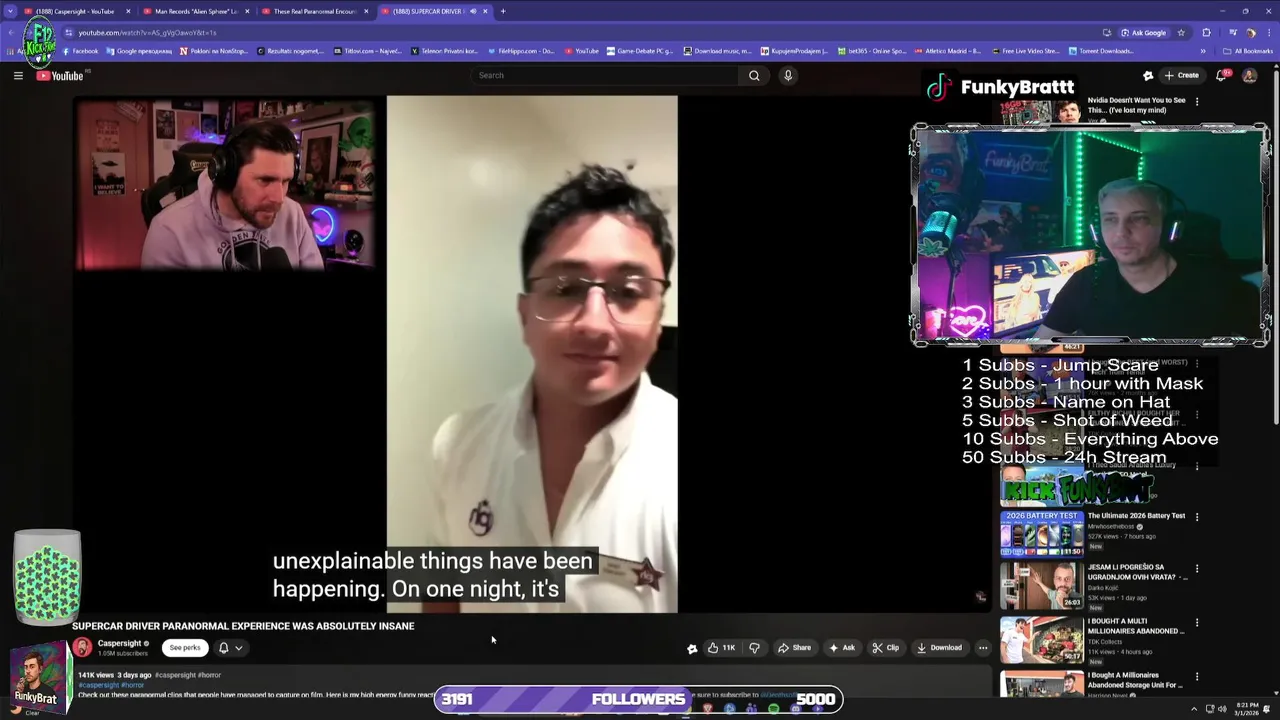Select the SUPERCAR DRIVER browser tab
Screen dimensions: 1280x720
(x=427, y=11)
